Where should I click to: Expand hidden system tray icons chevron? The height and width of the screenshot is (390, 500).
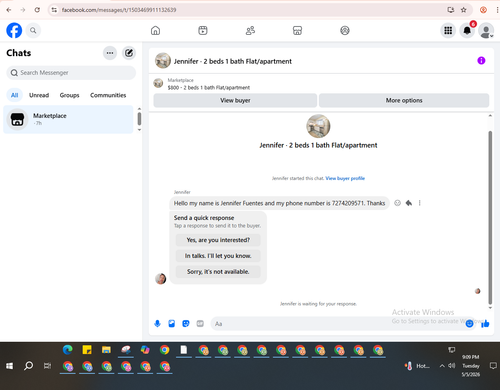(x=442, y=366)
